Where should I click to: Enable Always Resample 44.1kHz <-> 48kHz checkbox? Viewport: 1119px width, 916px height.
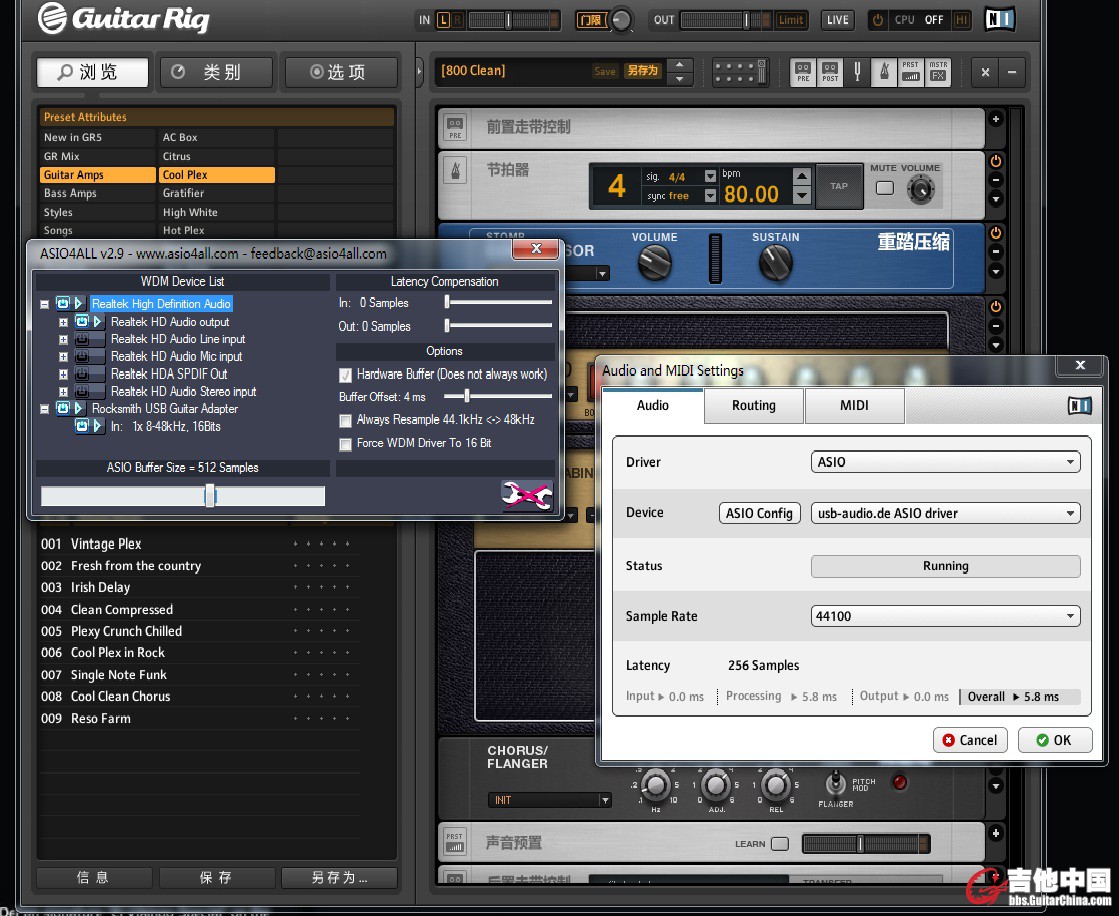[346, 420]
